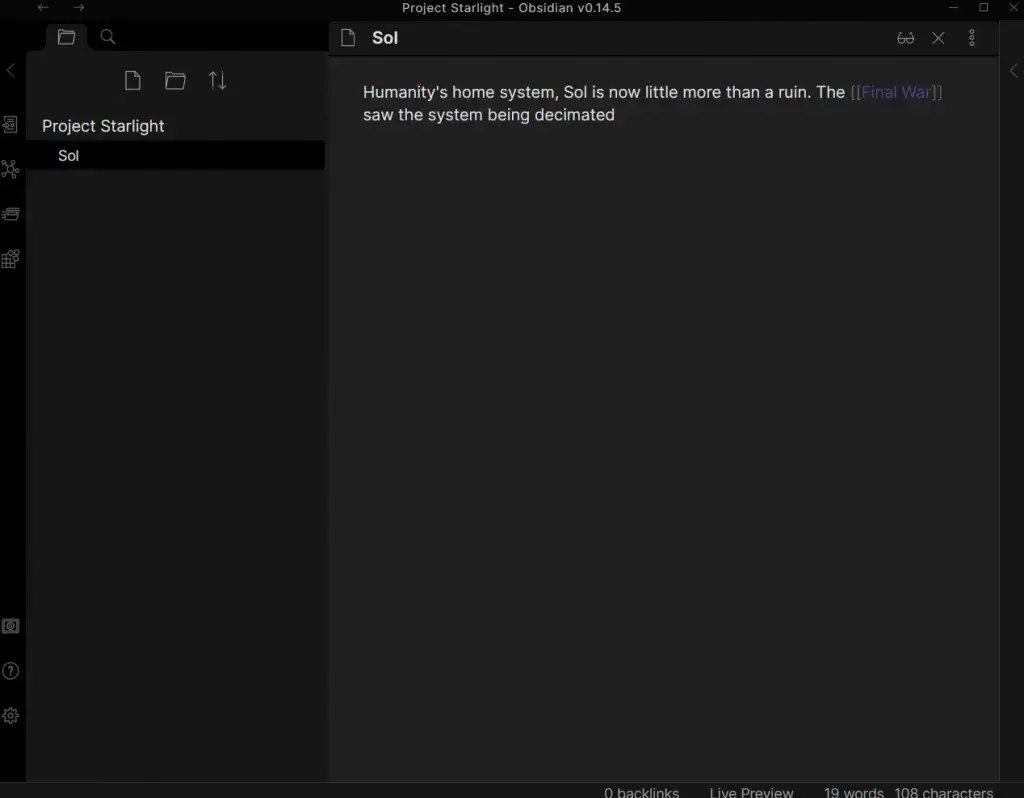Open another vault via the vault icon
Image resolution: width=1024 pixels, height=798 pixels.
10,626
